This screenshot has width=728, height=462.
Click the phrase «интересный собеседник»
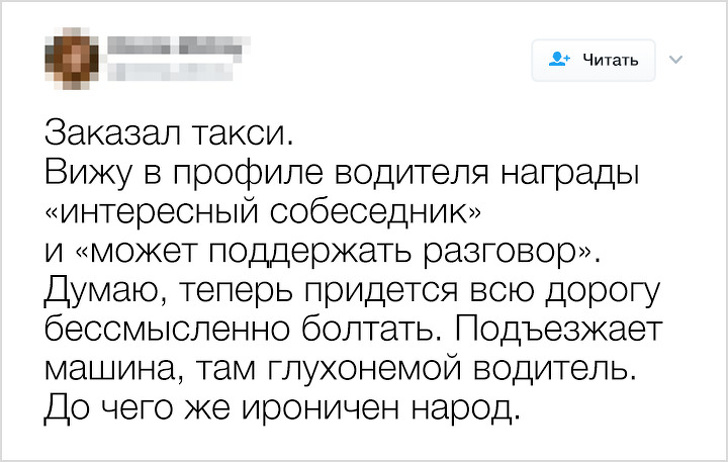tap(264, 213)
